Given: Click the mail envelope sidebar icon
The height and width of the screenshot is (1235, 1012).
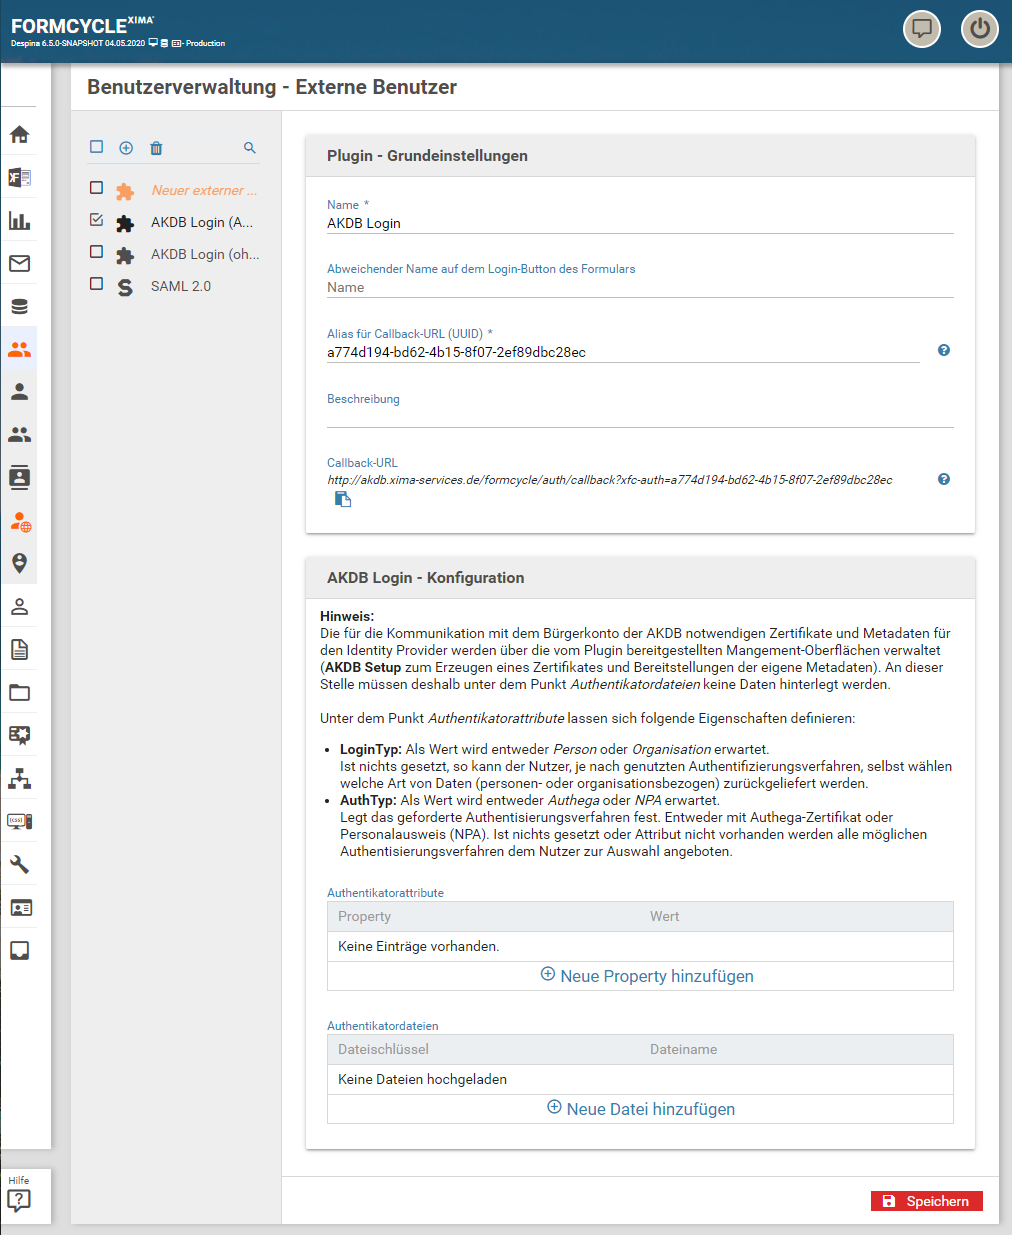Looking at the screenshot, I should (19, 264).
